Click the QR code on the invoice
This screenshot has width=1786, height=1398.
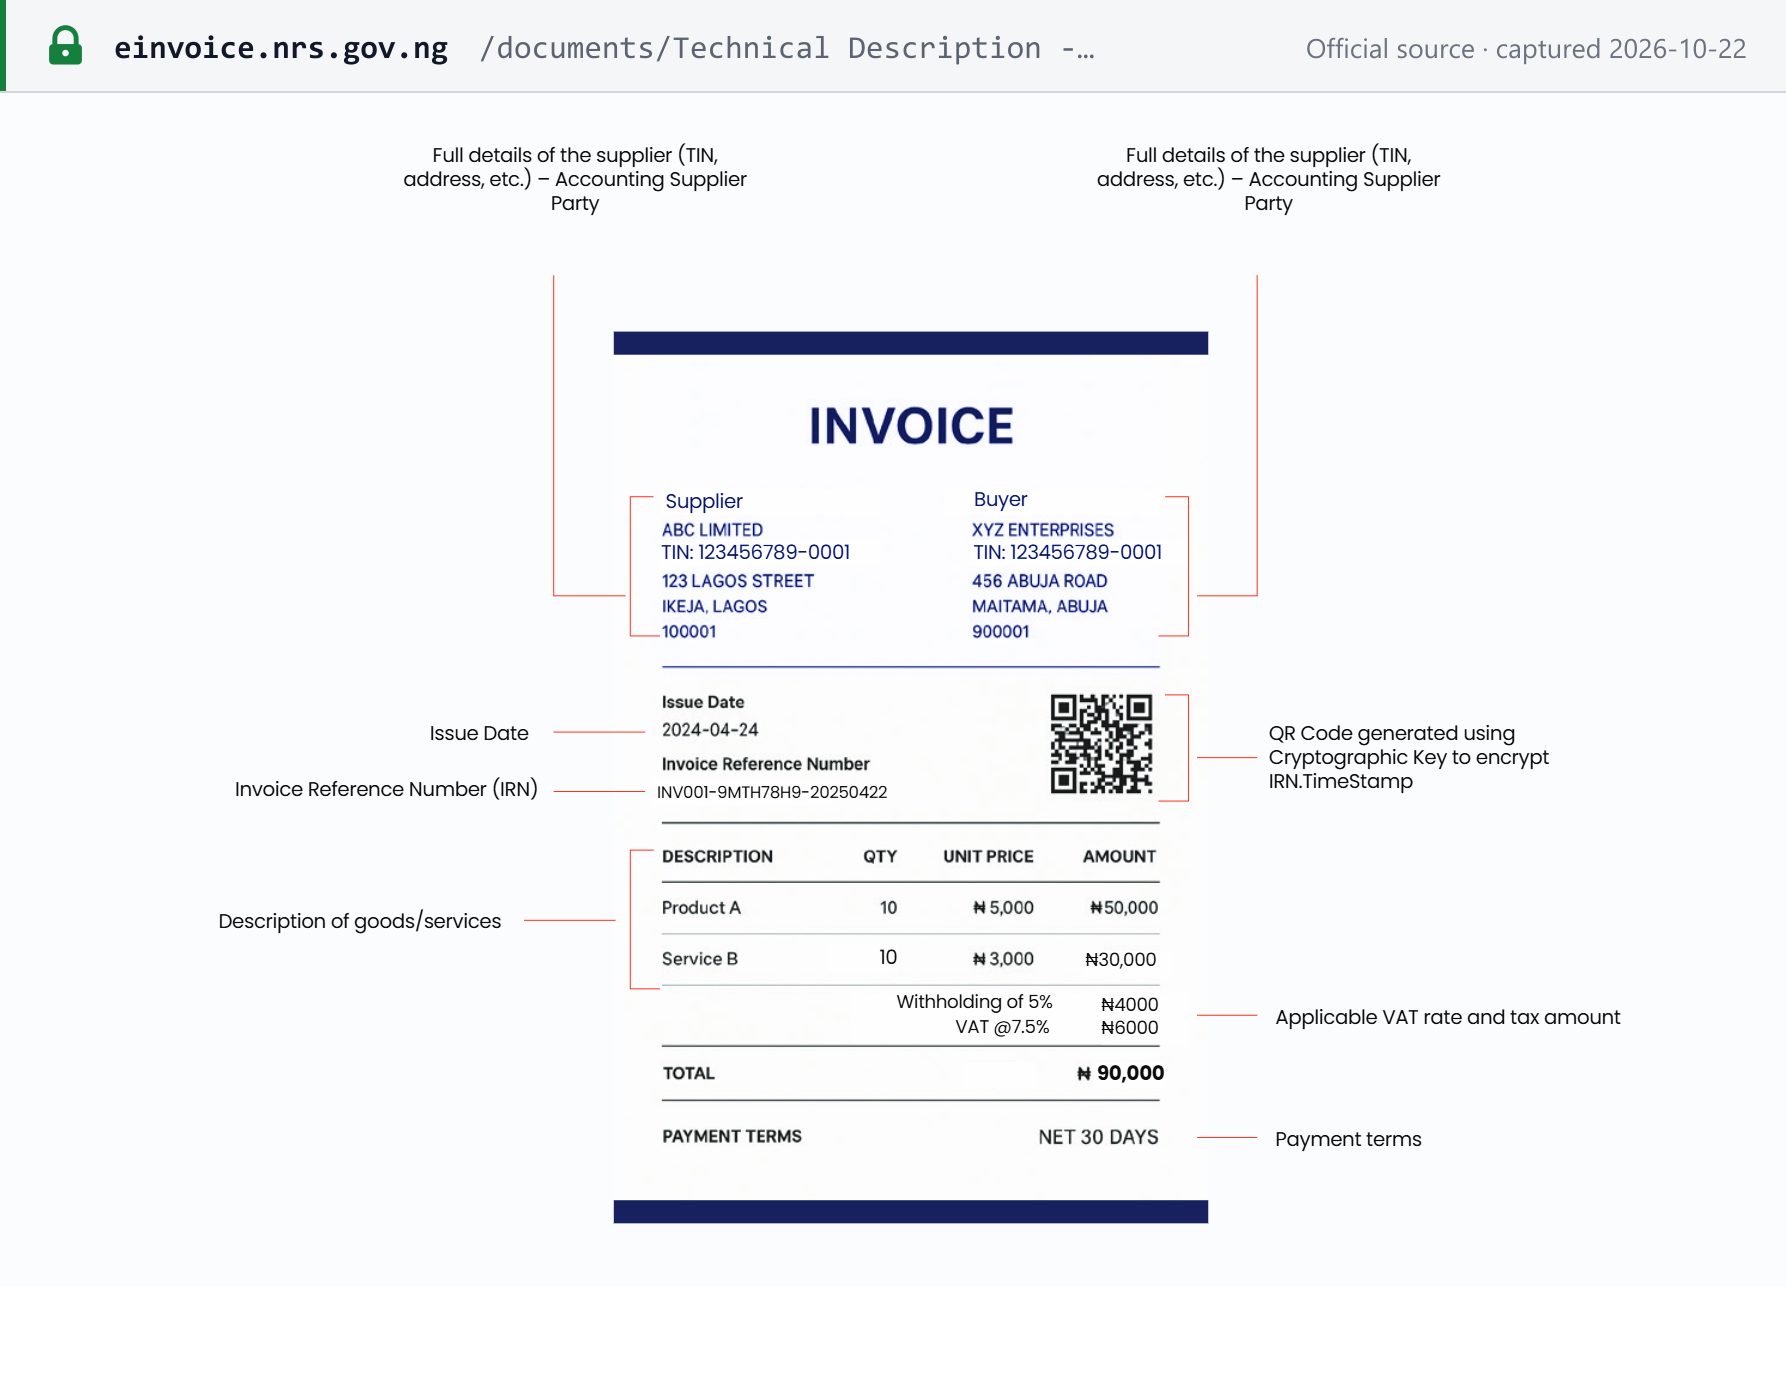click(1101, 744)
